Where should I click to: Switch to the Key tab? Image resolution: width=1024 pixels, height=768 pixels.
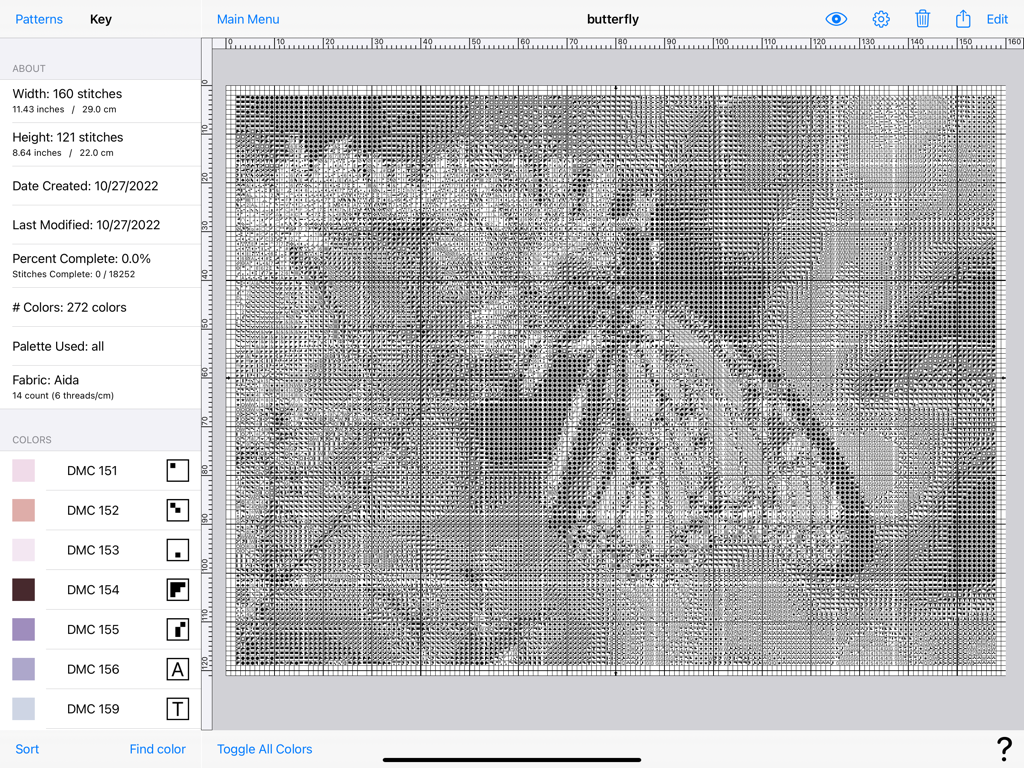(100, 18)
